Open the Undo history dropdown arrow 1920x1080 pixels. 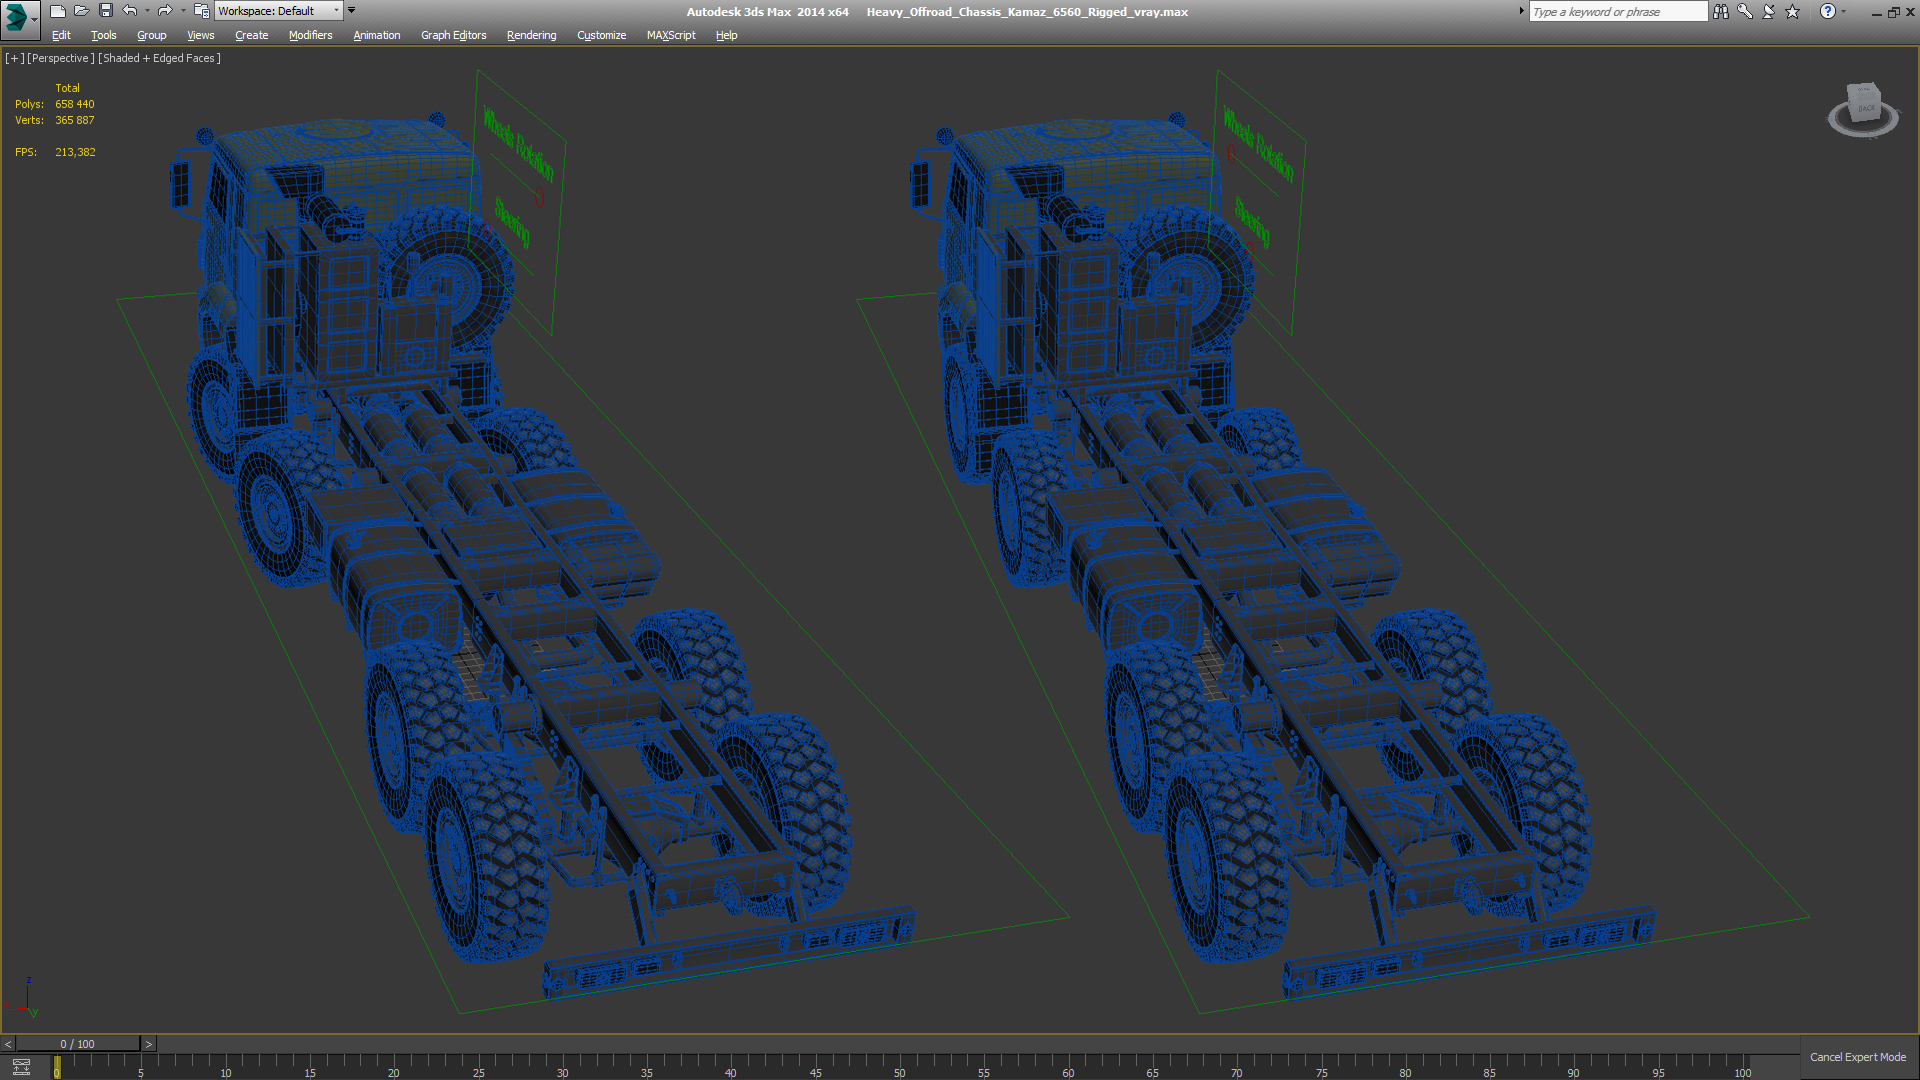point(147,11)
